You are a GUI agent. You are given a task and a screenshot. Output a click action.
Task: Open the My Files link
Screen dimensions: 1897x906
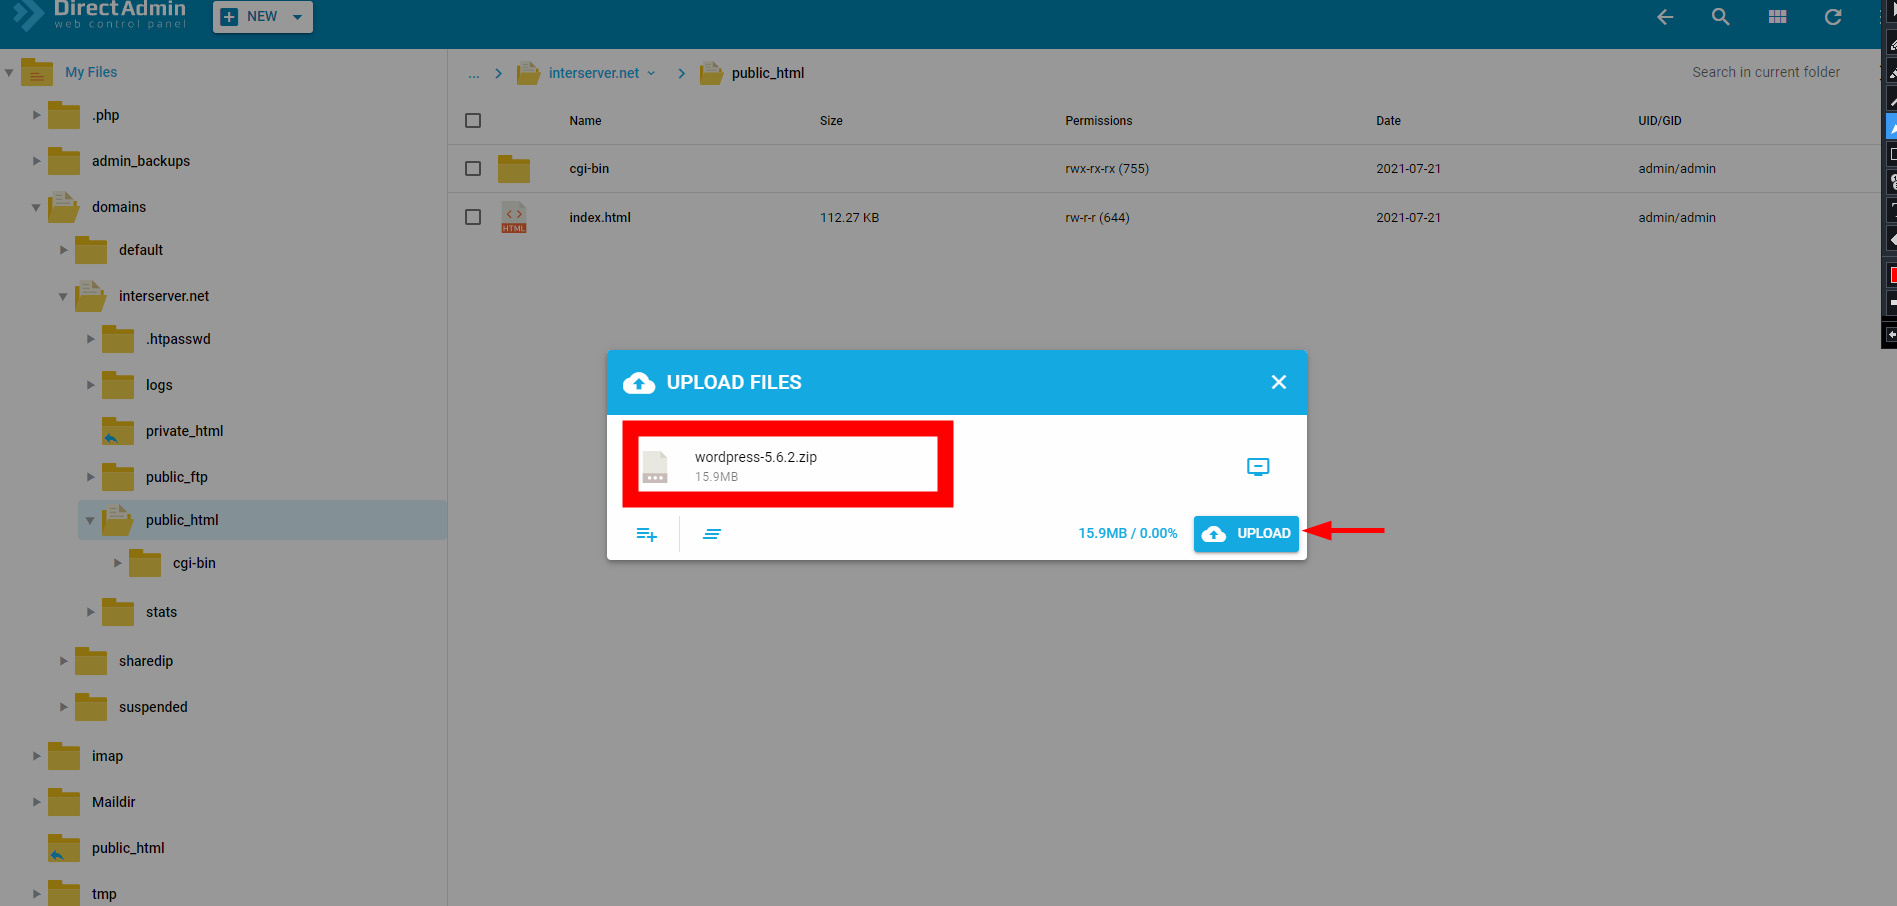pos(91,72)
